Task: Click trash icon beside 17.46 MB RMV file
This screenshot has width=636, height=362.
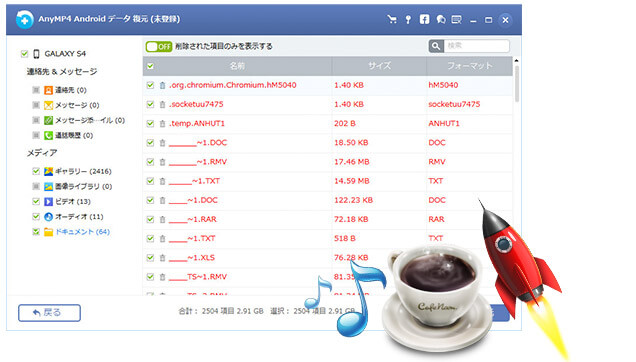Action: click(162, 162)
